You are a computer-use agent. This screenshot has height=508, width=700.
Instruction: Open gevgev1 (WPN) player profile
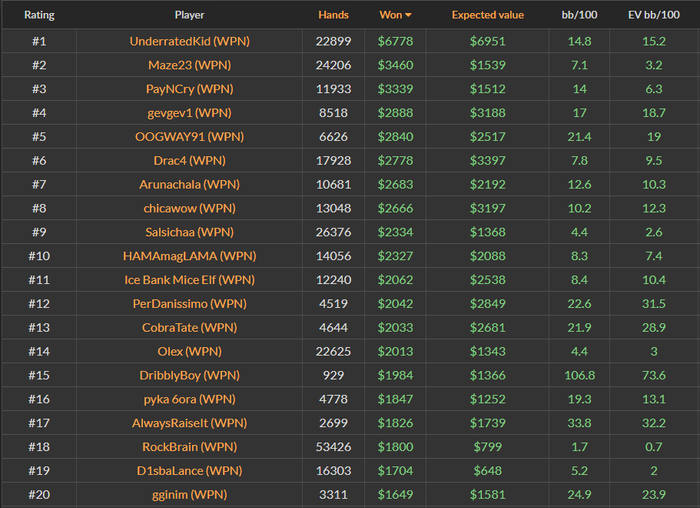tap(189, 113)
